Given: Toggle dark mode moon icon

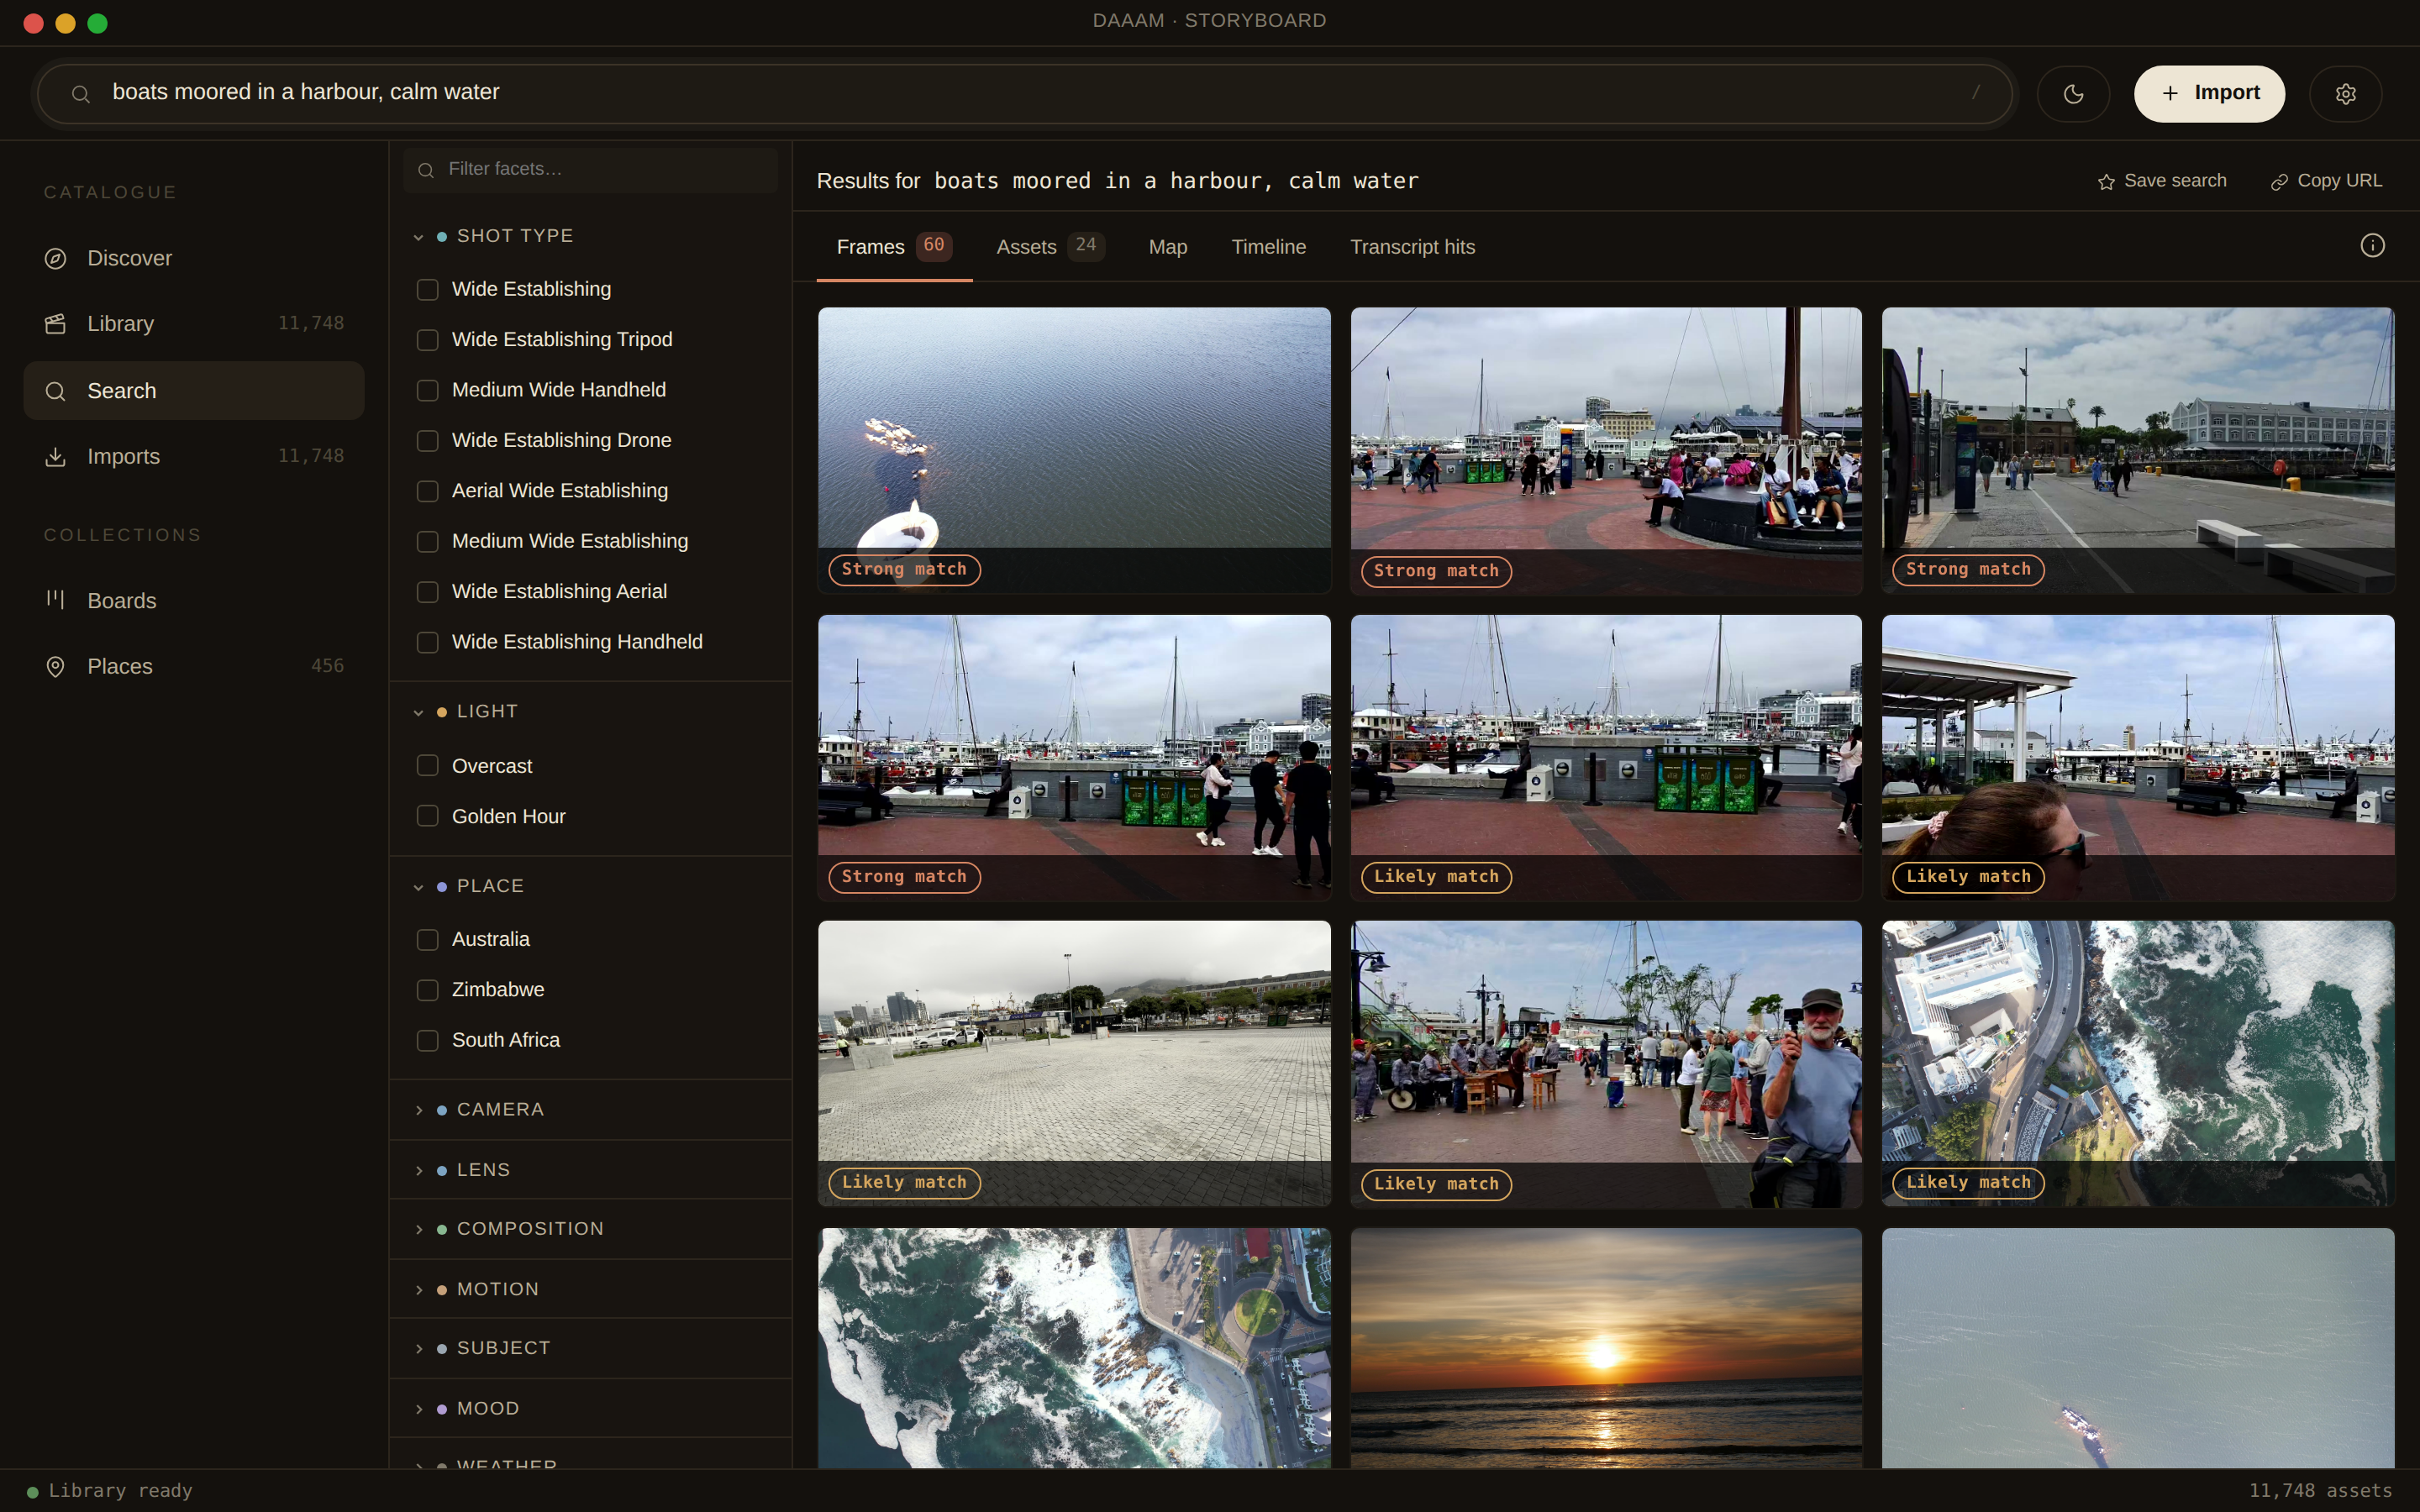Looking at the screenshot, I should click(x=2073, y=94).
